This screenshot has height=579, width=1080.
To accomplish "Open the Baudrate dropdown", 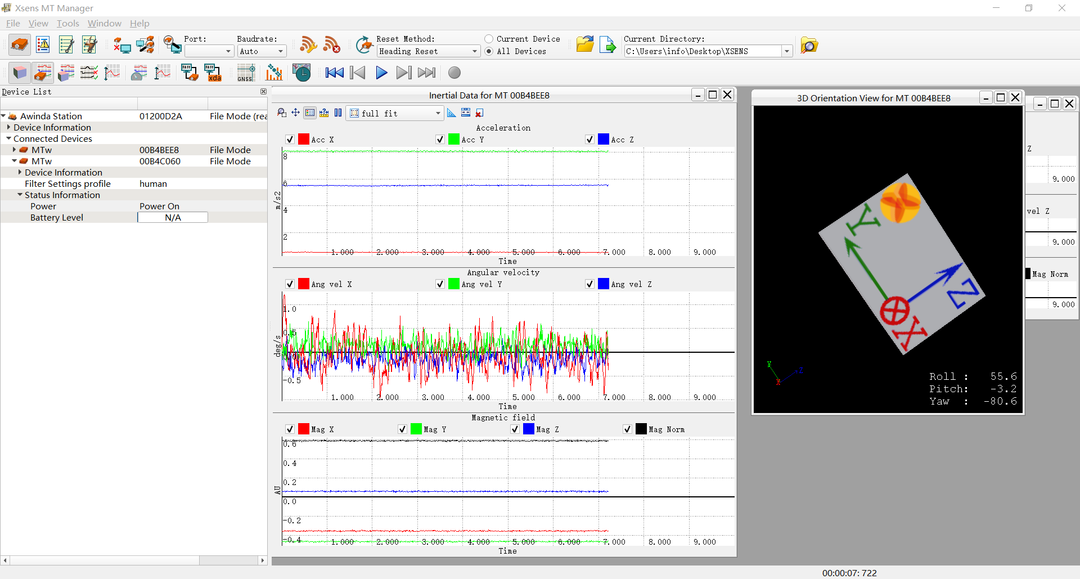I will click(x=261, y=51).
